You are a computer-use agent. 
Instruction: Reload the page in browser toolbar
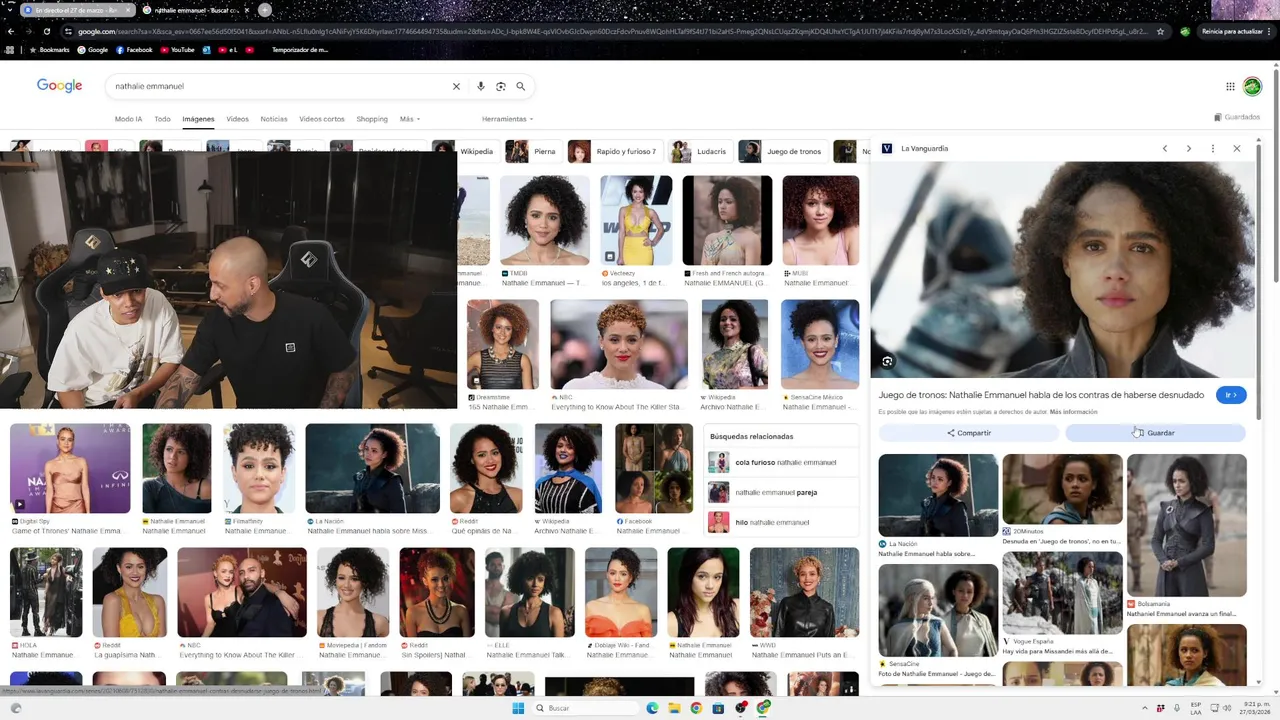(x=46, y=31)
